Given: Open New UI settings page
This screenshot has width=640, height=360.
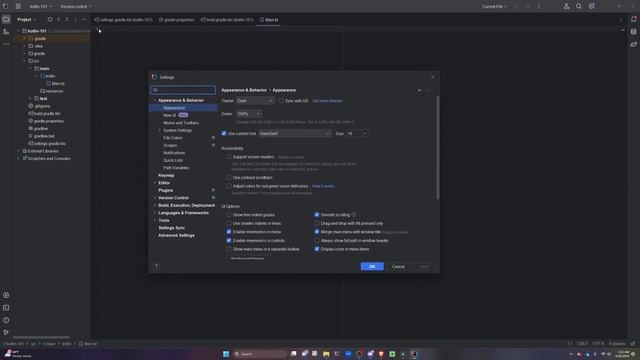Looking at the screenshot, I should 169,116.
